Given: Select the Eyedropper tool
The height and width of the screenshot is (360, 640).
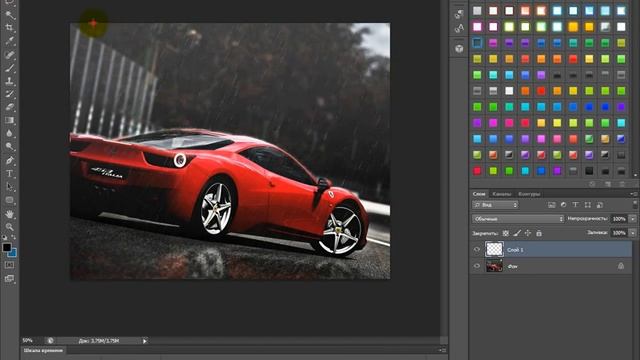Looking at the screenshot, I should coord(10,41).
